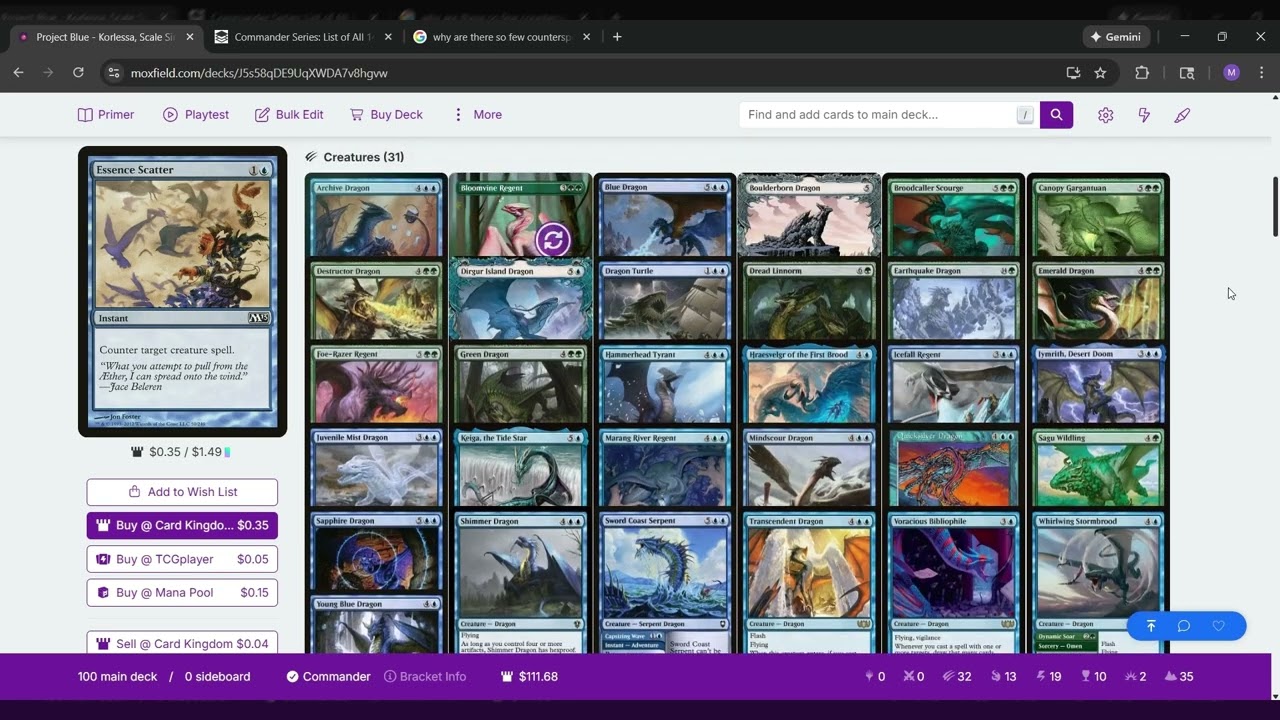Expand the More menu
The image size is (1280, 720).
coord(477,115)
